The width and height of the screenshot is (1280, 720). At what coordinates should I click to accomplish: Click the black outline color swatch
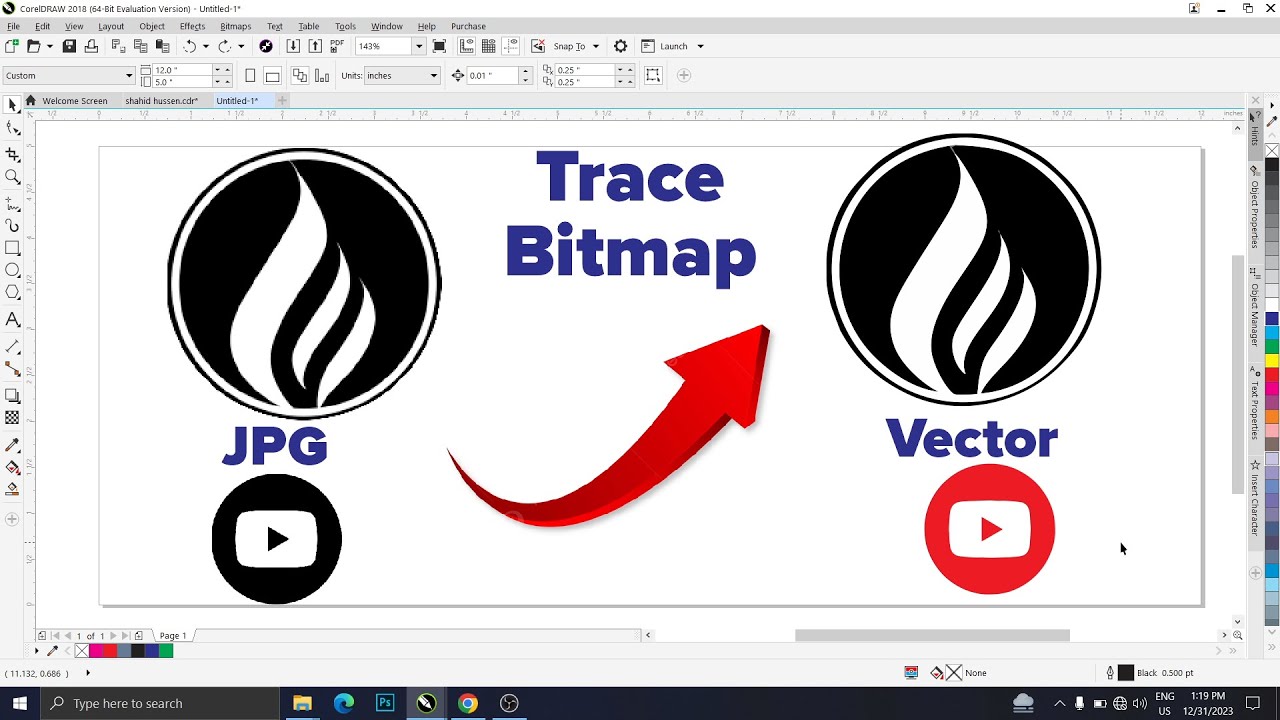coord(1126,673)
